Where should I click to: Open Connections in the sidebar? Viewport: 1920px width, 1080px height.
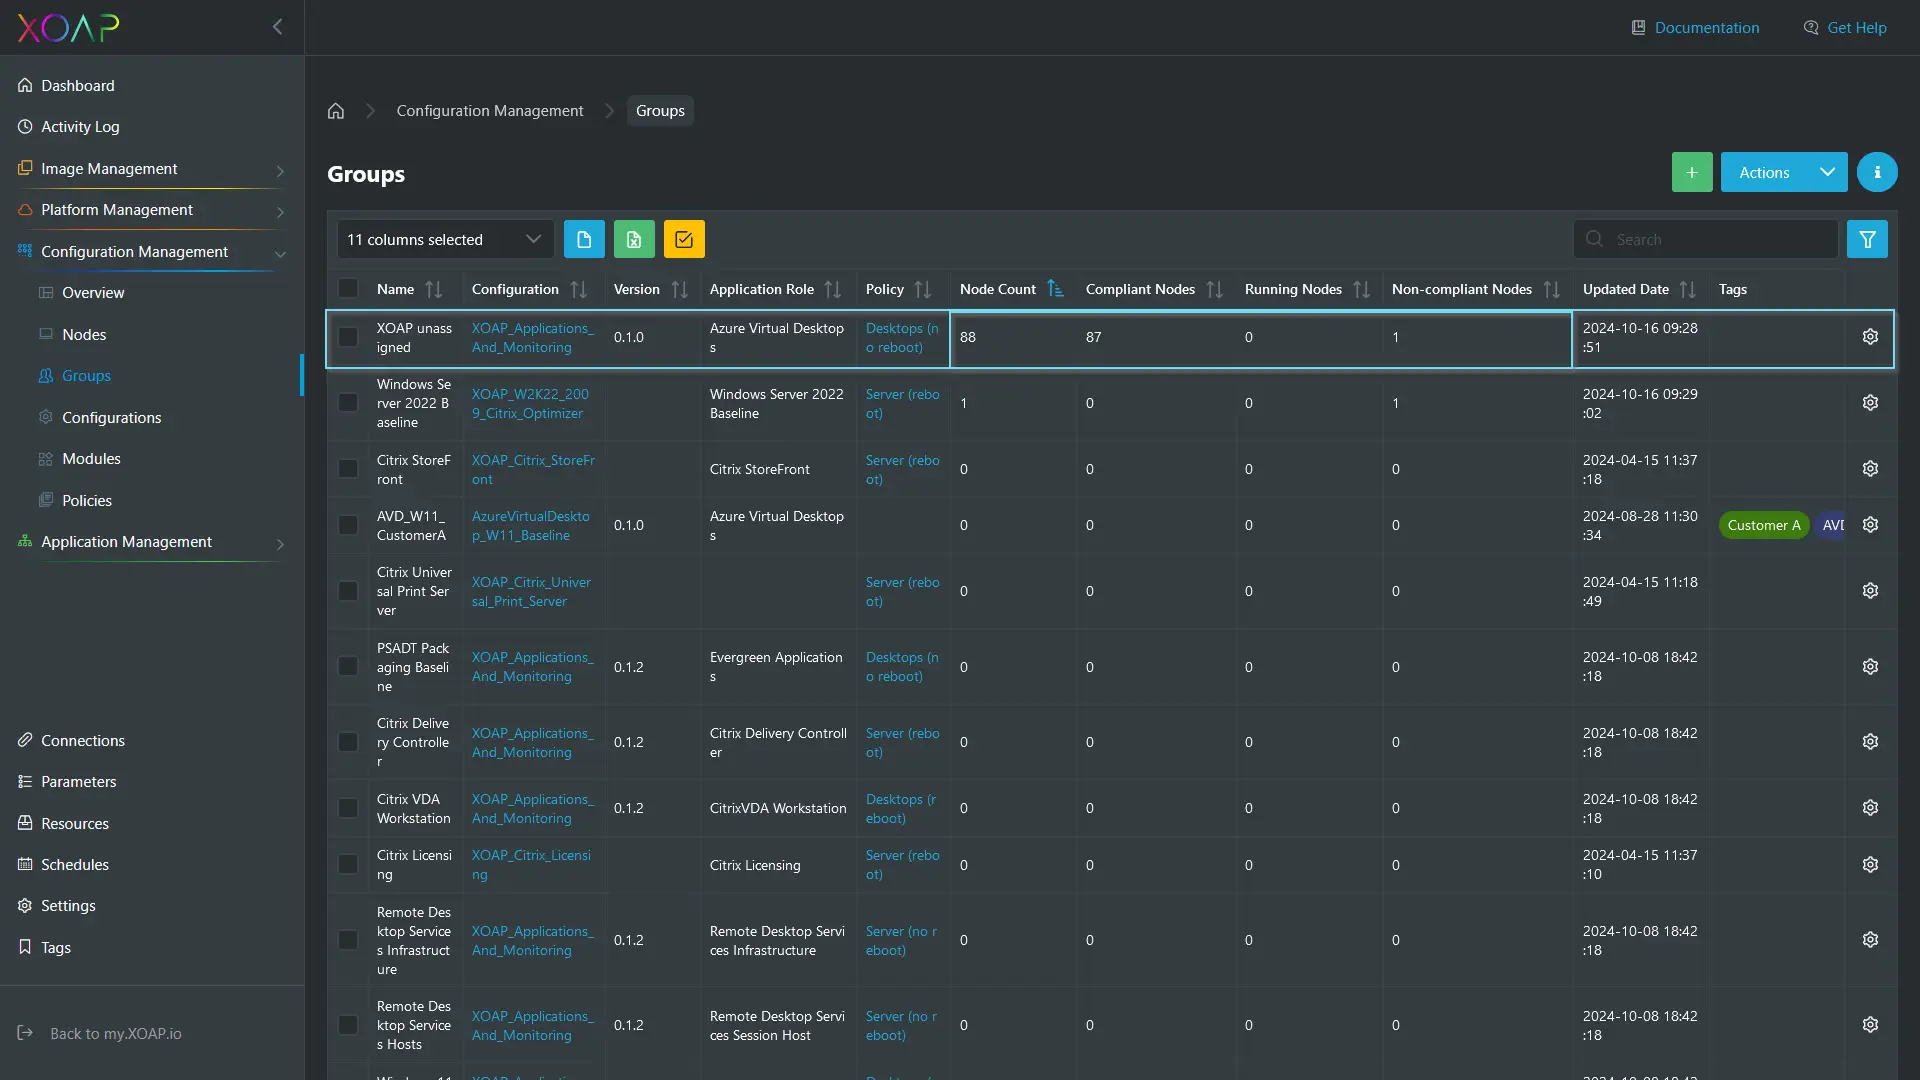(83, 741)
